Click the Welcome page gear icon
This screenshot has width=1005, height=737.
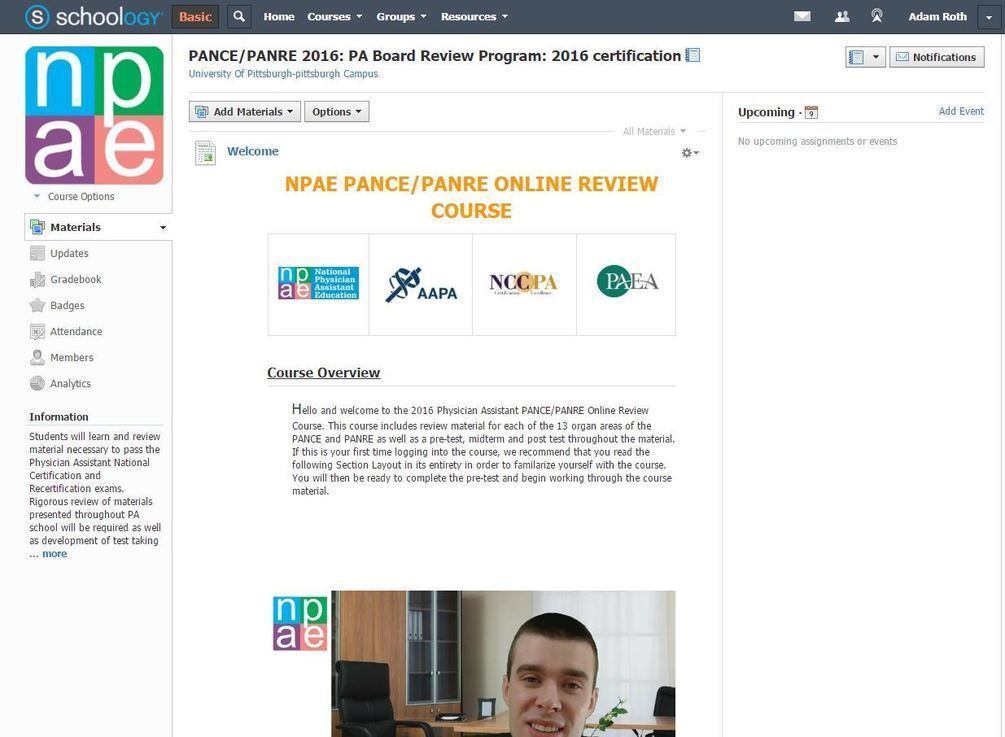coord(690,153)
